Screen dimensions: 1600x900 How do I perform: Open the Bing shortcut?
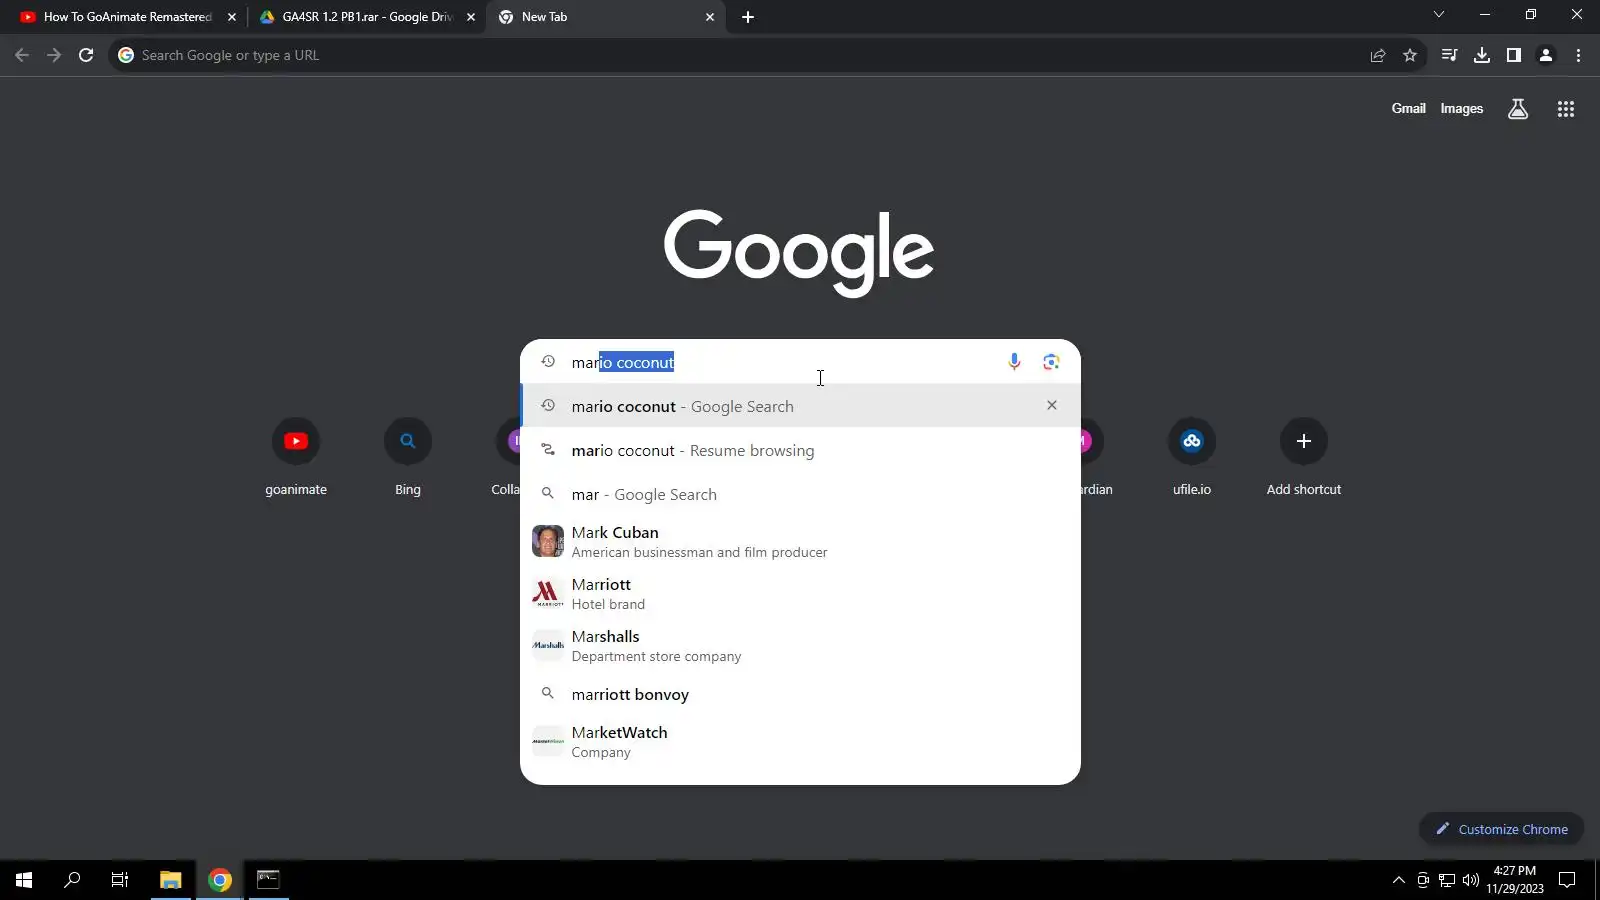408,458
